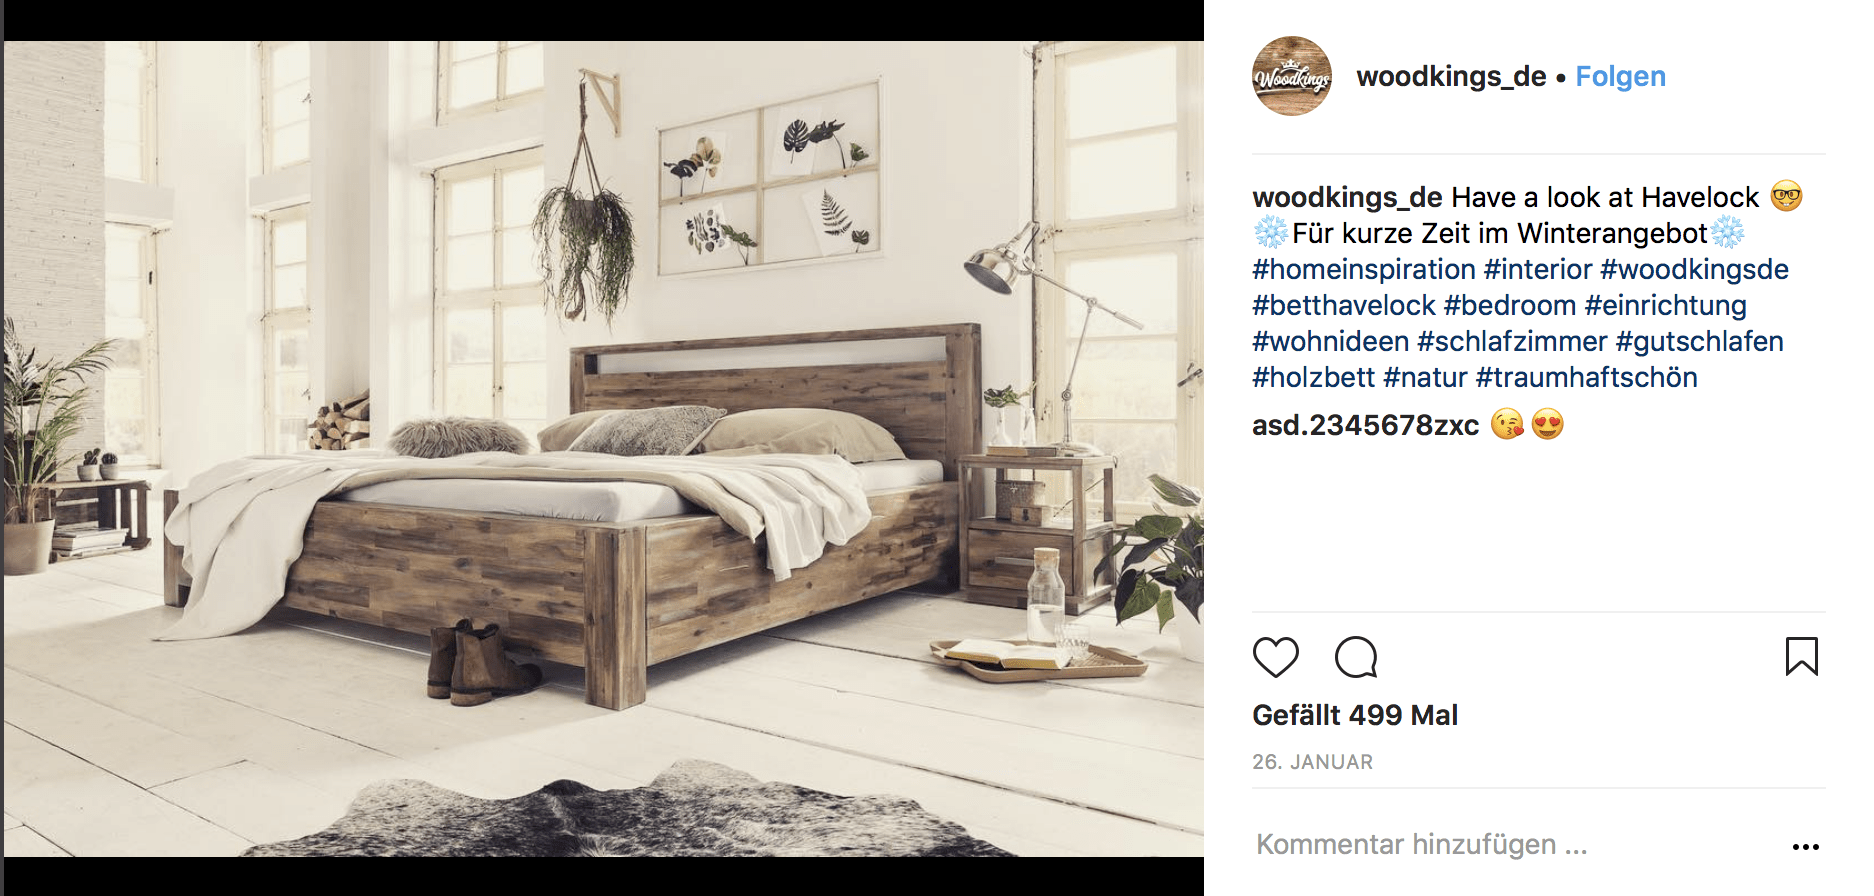Viewport: 1874px width, 896px height.
Task: Open more options three-dot menu
Action: click(x=1805, y=847)
